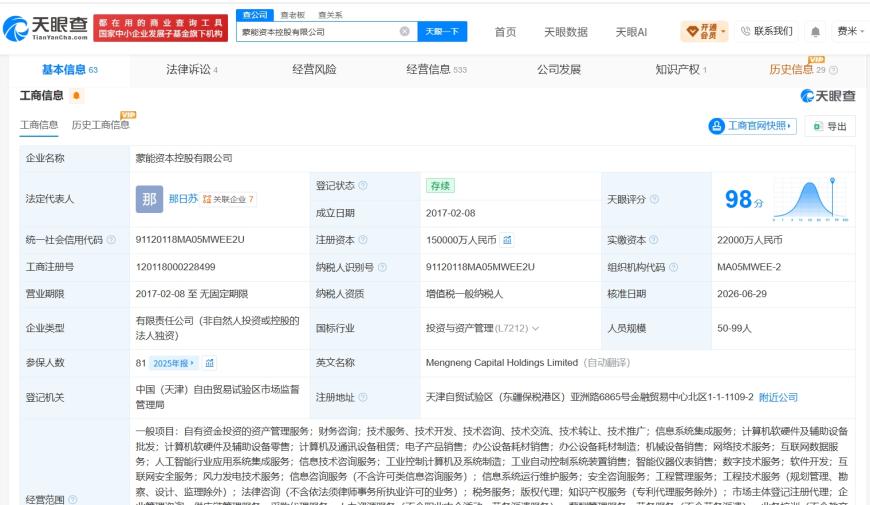Open the 费米 user account dropdown
Viewport: 870px width, 505px height.
(x=850, y=32)
